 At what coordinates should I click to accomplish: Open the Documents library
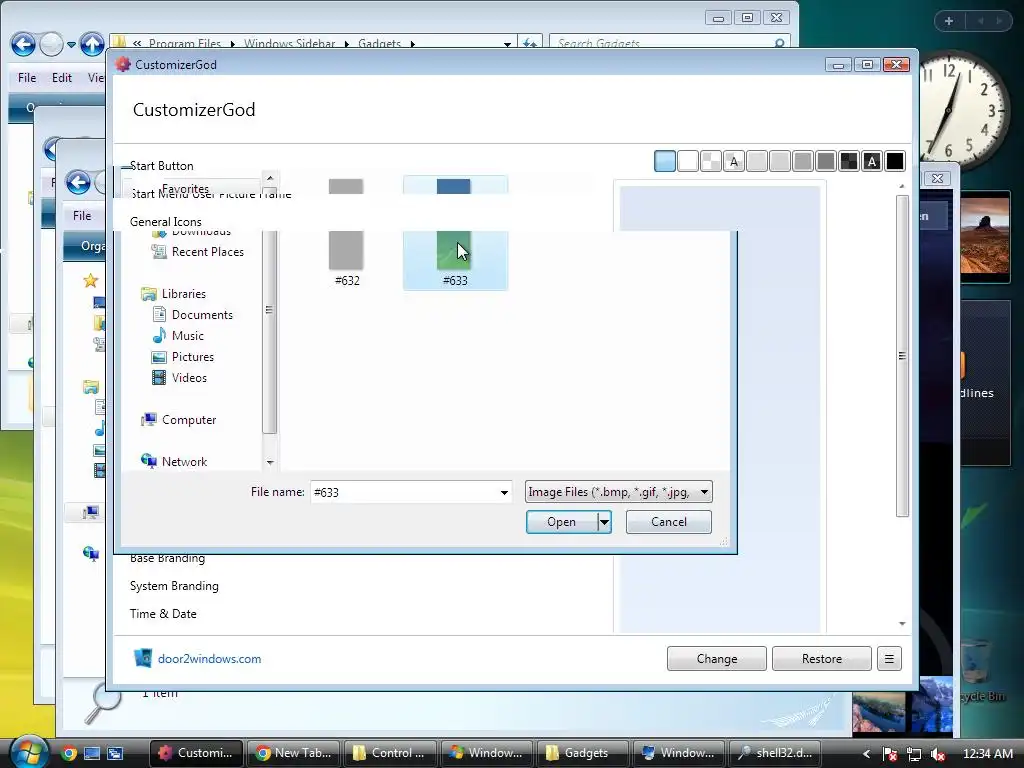(x=202, y=315)
